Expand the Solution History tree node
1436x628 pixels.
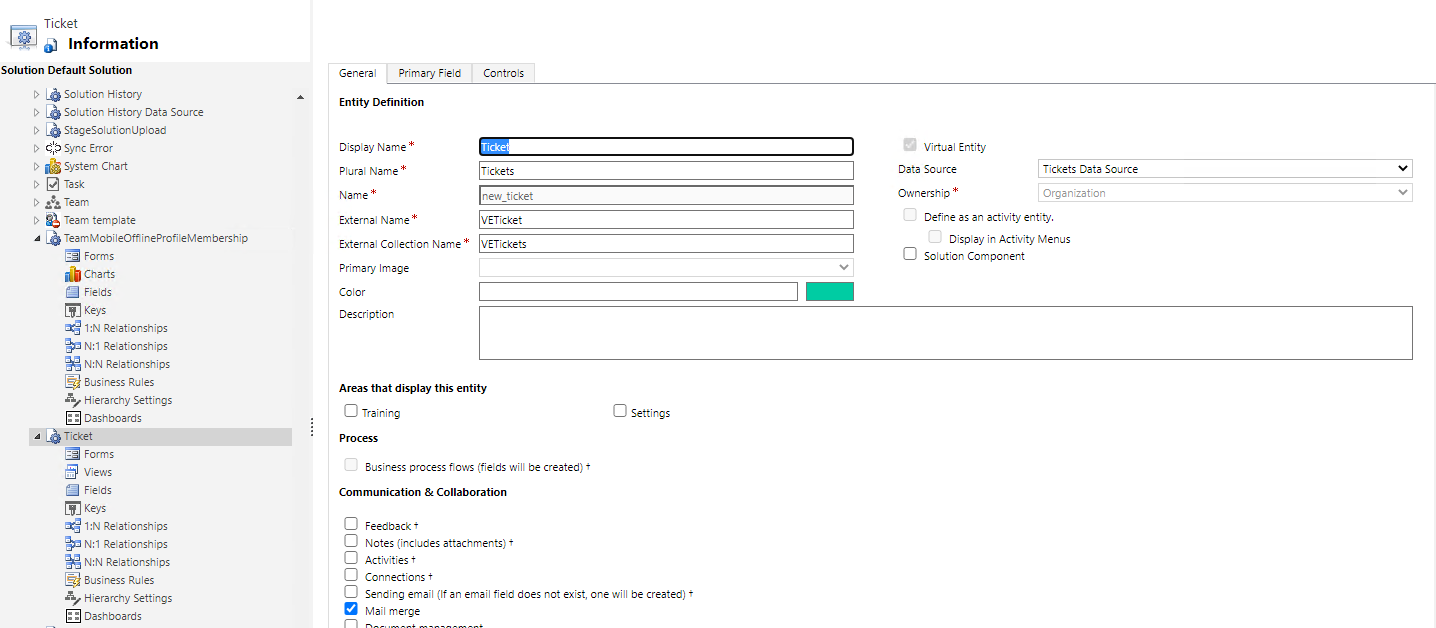click(x=37, y=94)
